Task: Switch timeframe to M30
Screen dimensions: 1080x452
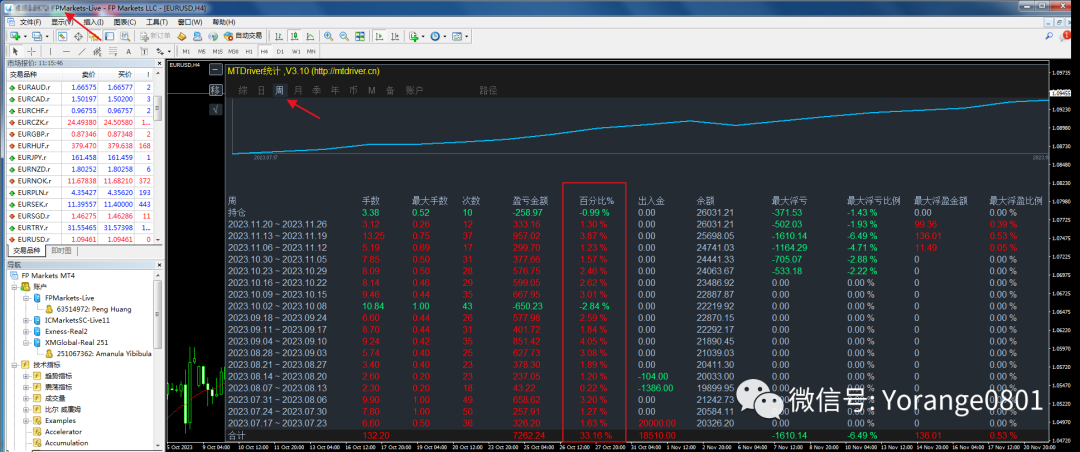Action: [233, 51]
